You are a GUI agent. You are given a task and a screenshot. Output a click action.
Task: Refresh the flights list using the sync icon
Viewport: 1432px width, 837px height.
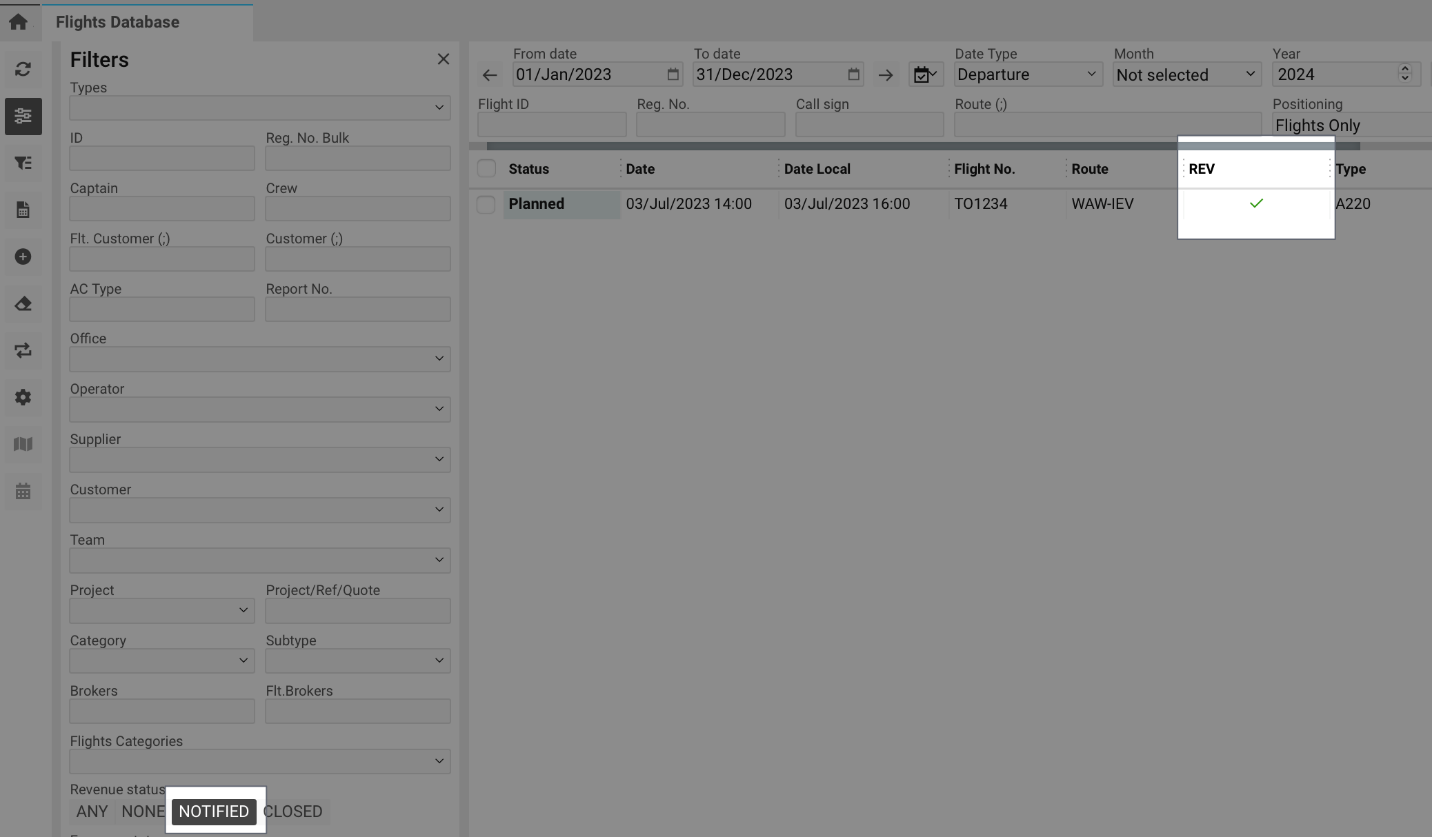[22, 69]
